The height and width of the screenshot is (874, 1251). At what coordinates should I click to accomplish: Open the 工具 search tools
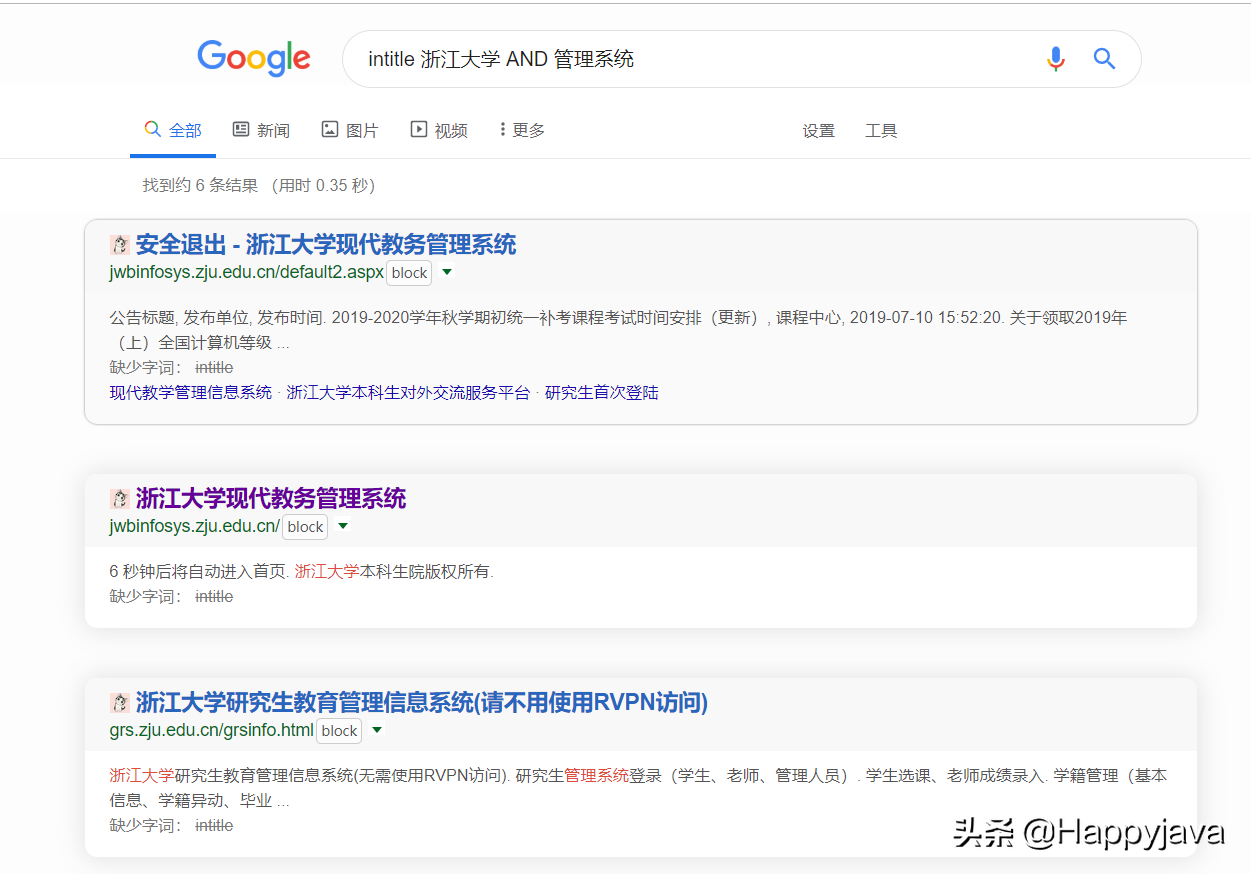click(x=881, y=131)
